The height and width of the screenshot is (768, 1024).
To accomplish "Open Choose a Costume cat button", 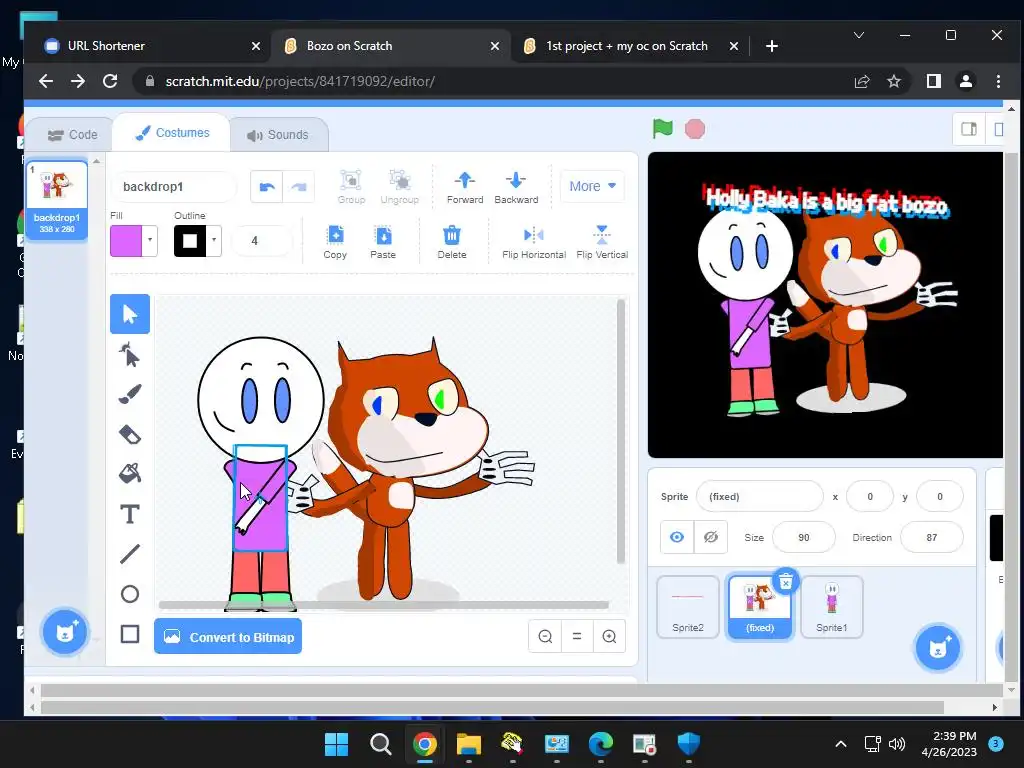I will click(65, 632).
